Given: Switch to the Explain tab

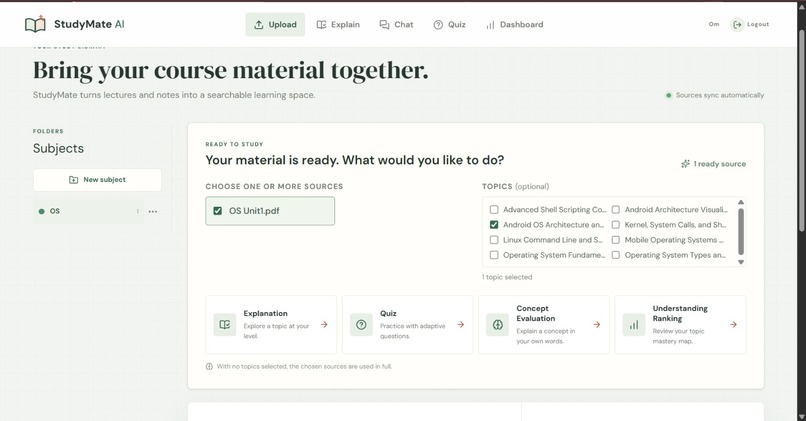Looking at the screenshot, I should coord(338,25).
